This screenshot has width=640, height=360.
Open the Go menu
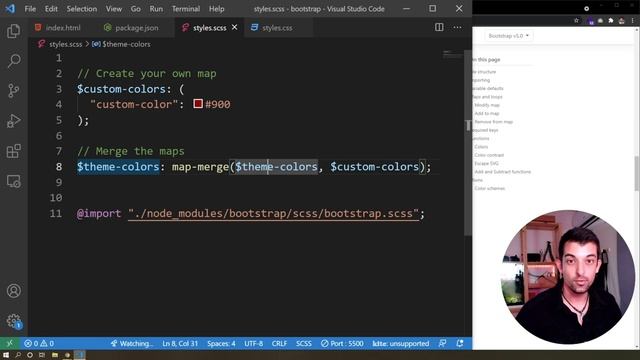136,9
